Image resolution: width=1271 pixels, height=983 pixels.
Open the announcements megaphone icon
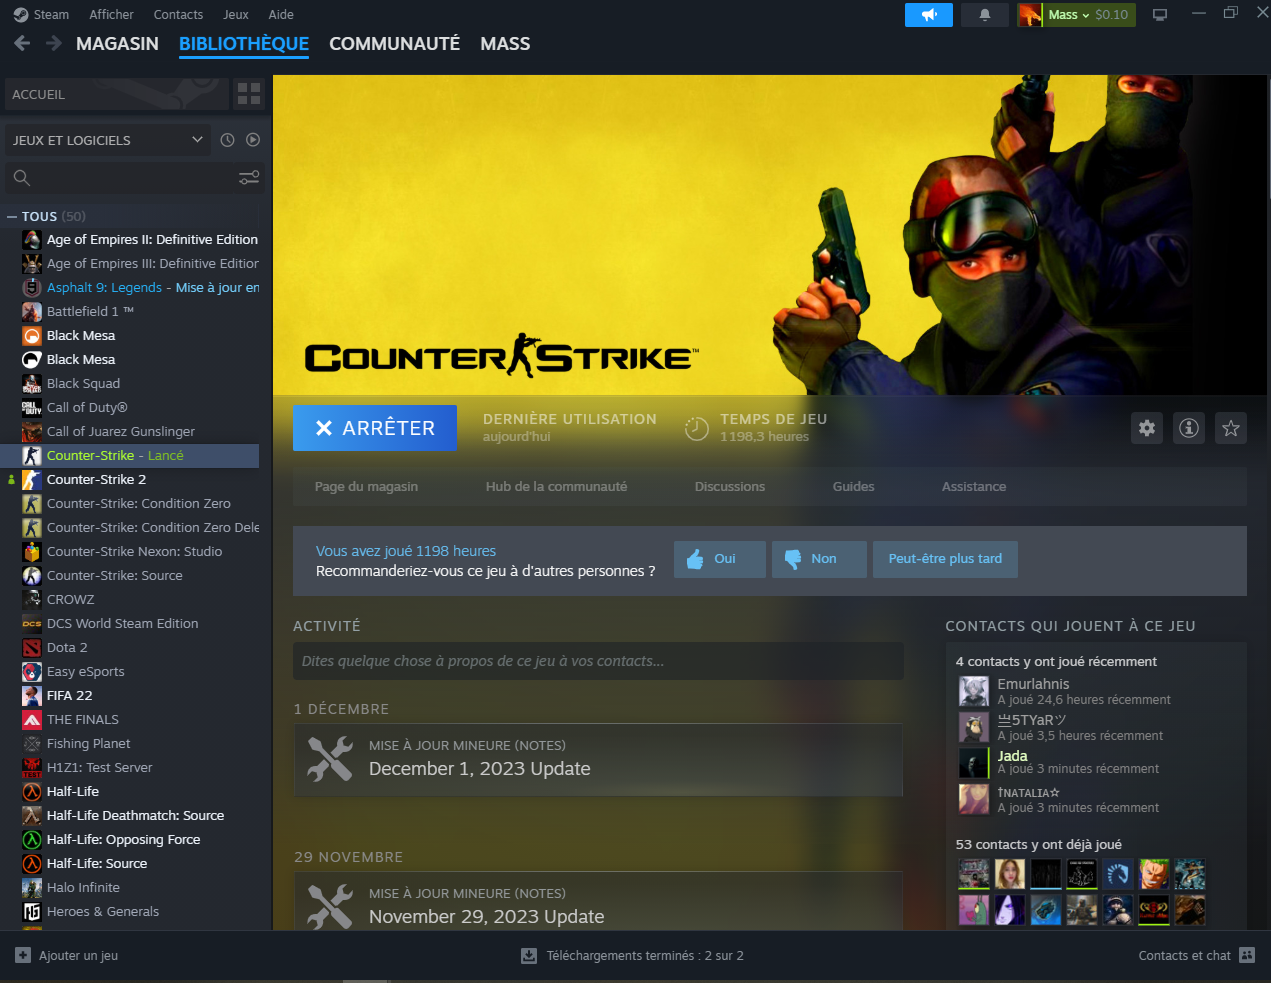click(x=929, y=15)
